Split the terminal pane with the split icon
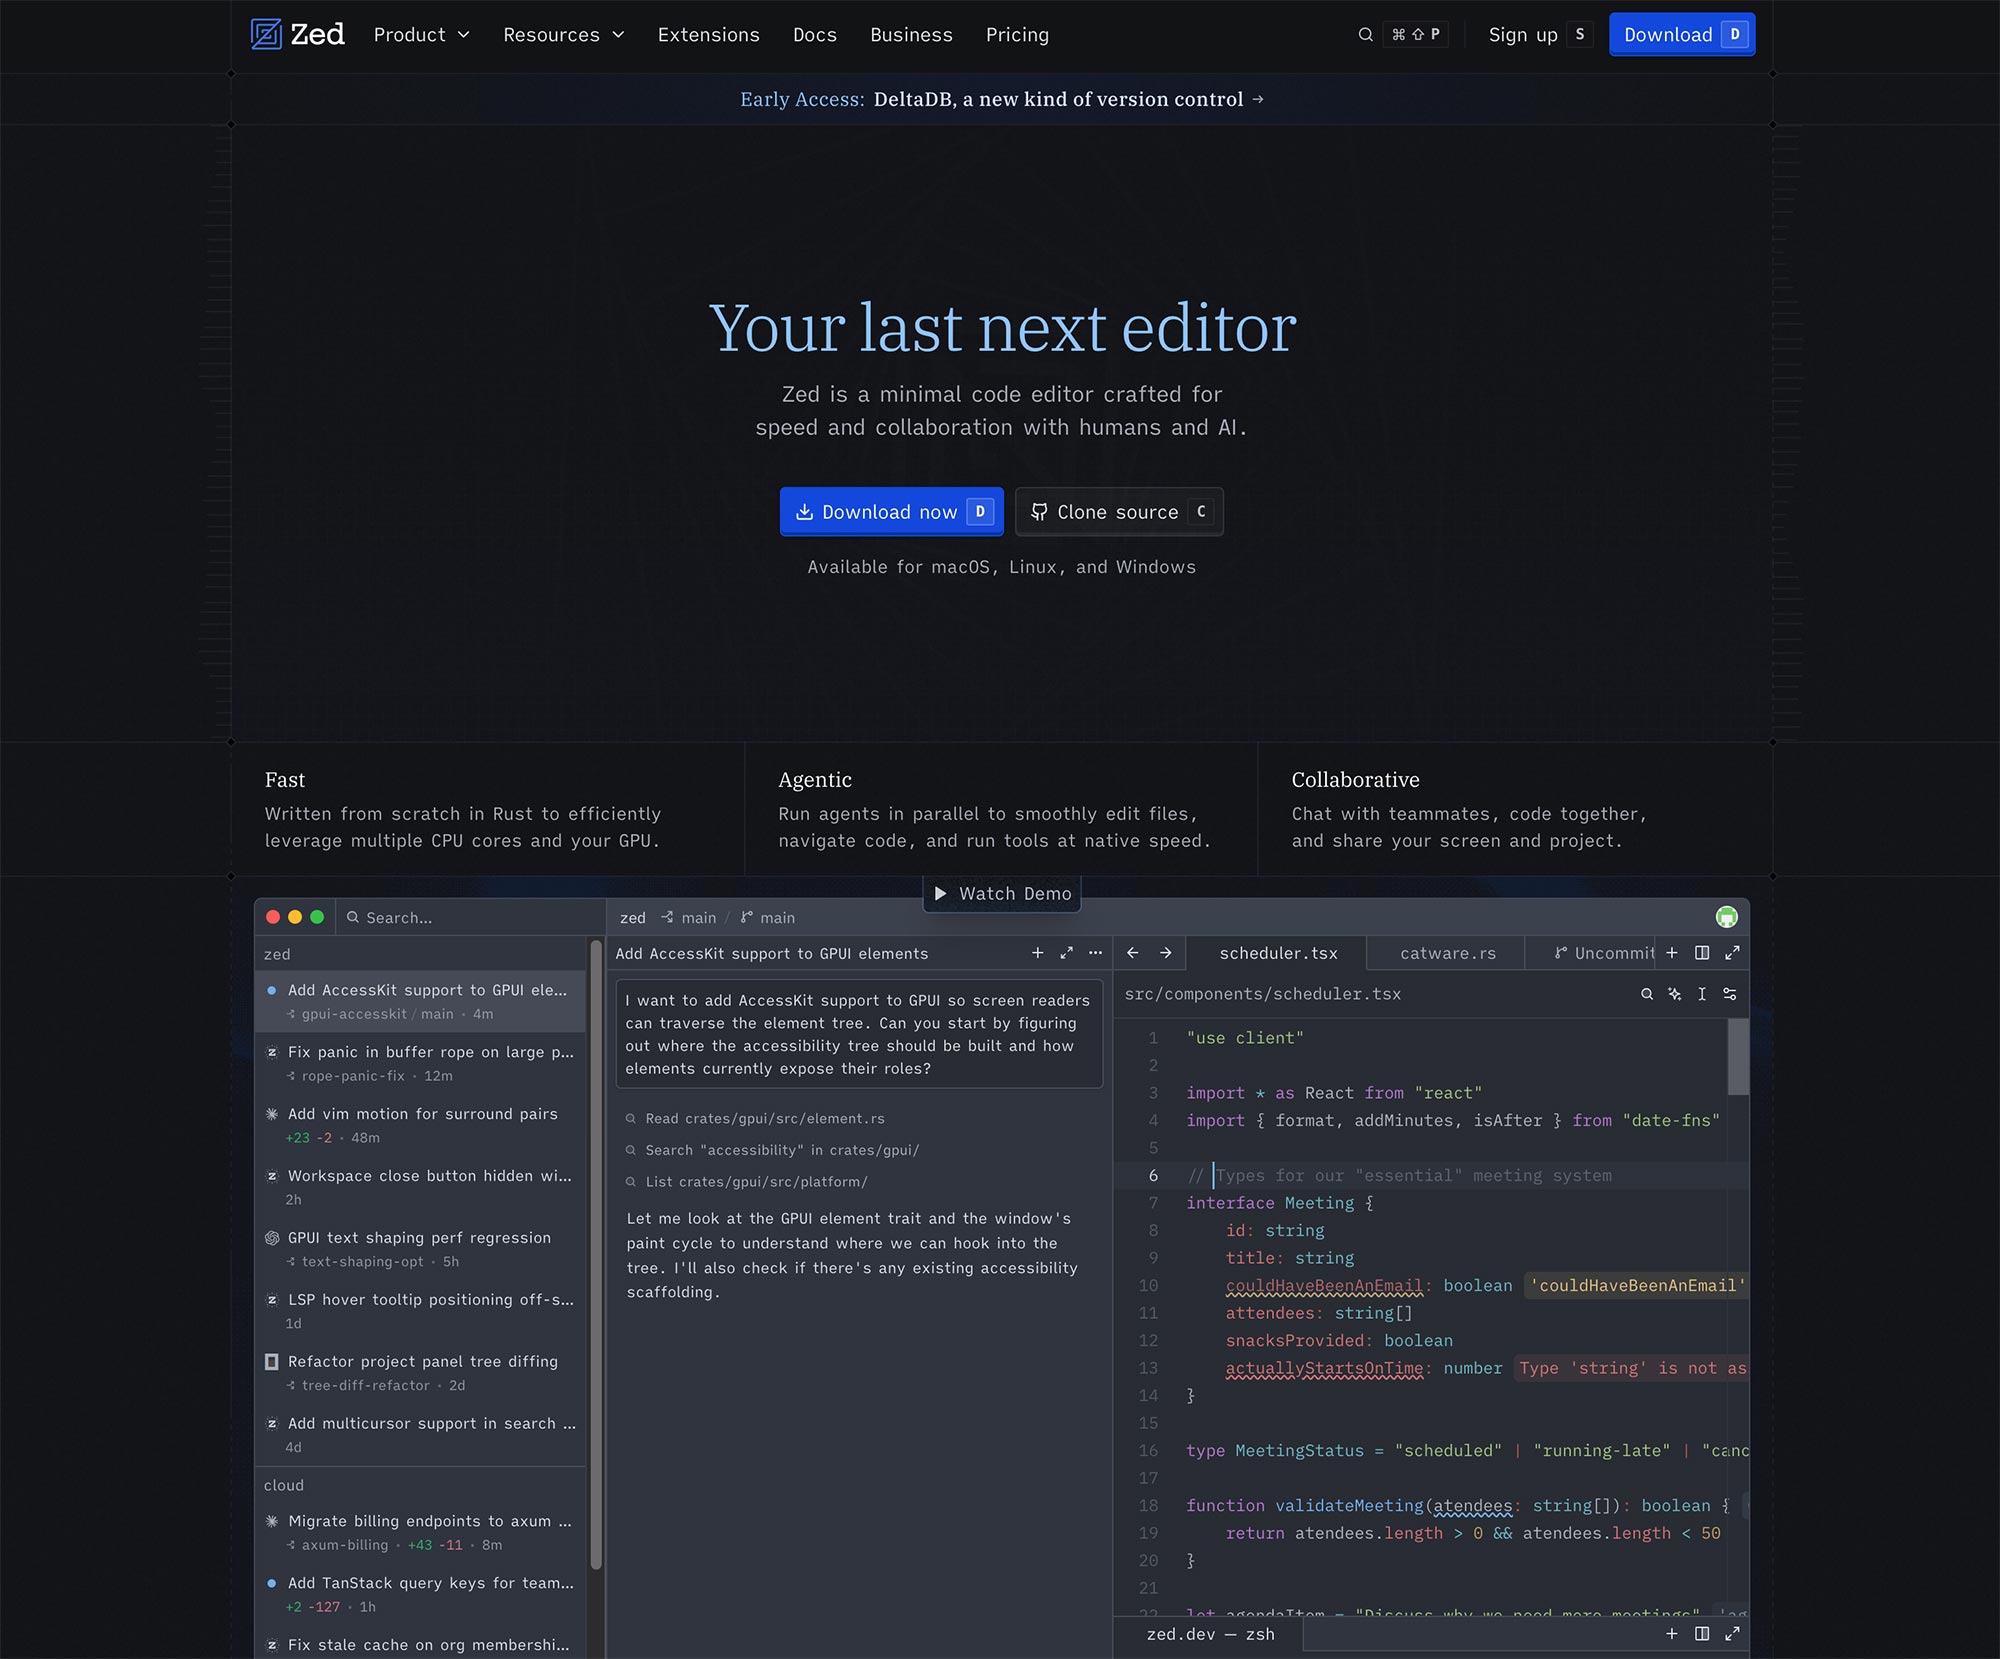The image size is (2000, 1659). (1702, 1633)
